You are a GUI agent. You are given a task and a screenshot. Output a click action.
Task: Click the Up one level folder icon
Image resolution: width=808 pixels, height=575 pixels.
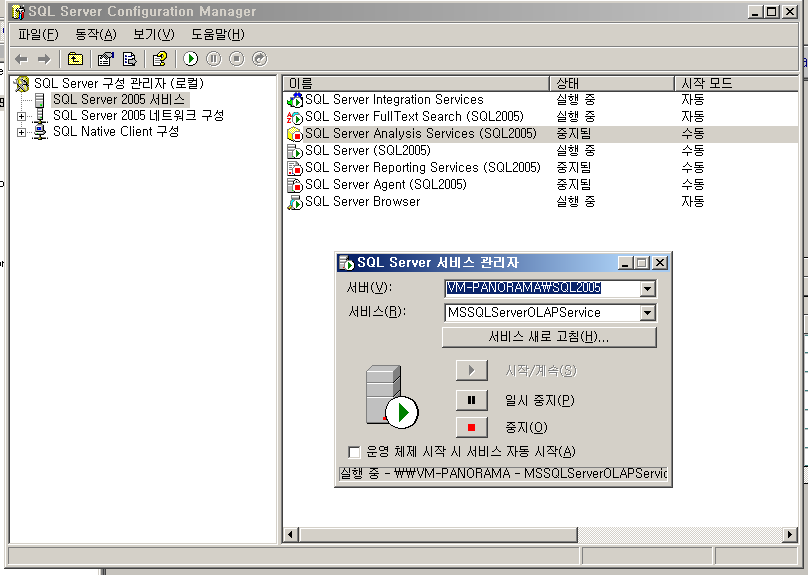click(75, 59)
